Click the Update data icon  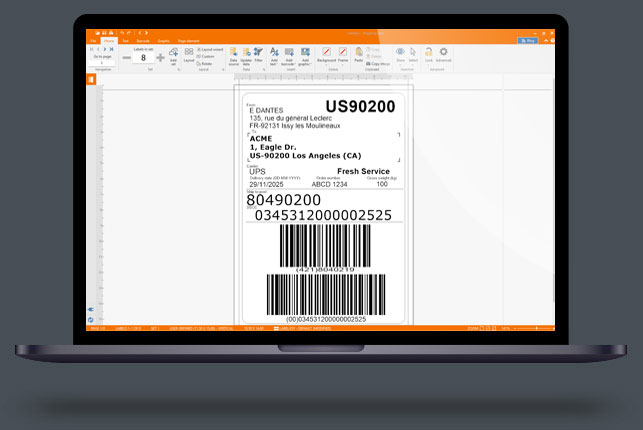pos(246,52)
